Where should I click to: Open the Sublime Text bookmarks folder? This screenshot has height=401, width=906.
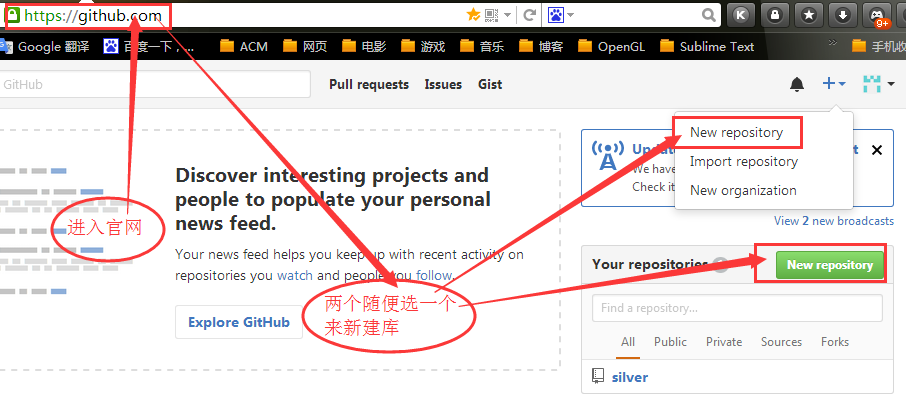coord(707,46)
